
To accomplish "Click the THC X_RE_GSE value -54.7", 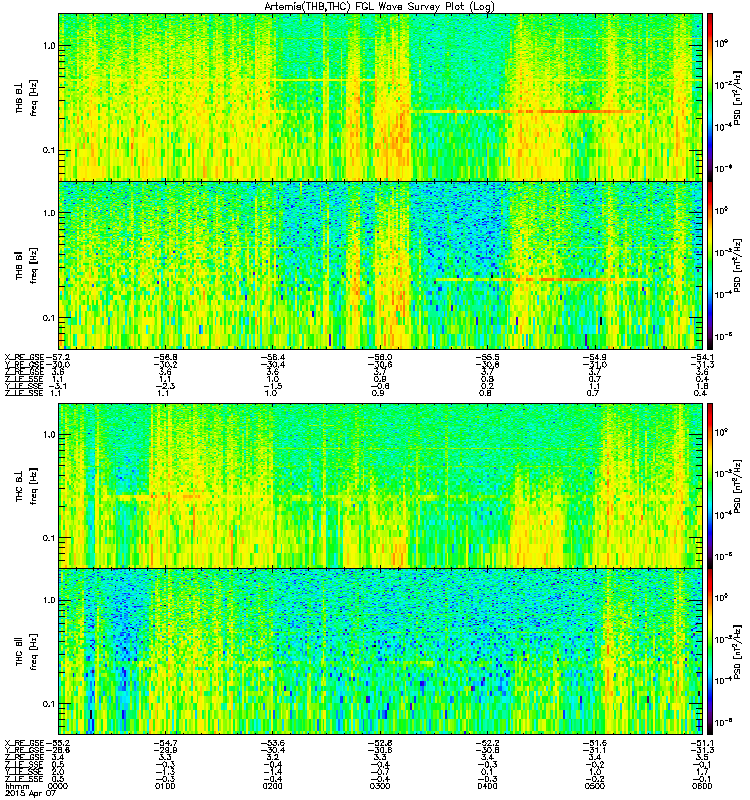I will coord(165,743).
